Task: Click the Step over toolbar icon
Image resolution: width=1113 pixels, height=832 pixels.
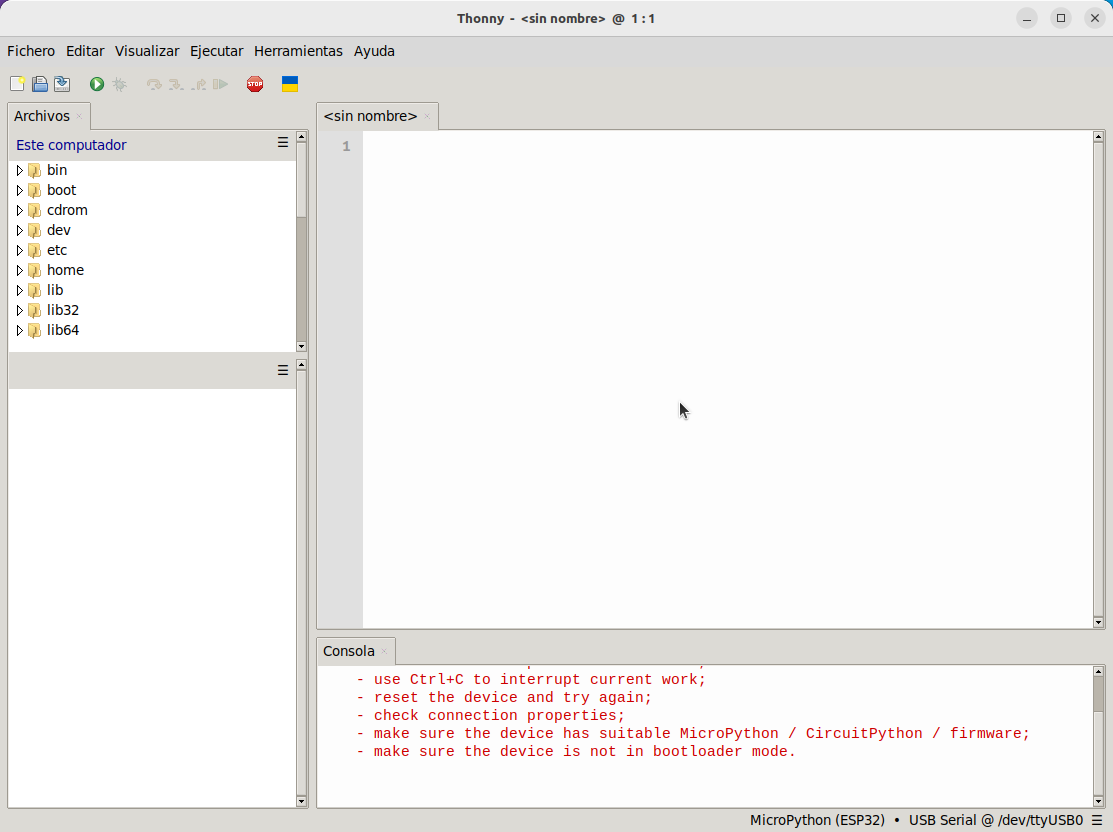Action: pos(153,84)
